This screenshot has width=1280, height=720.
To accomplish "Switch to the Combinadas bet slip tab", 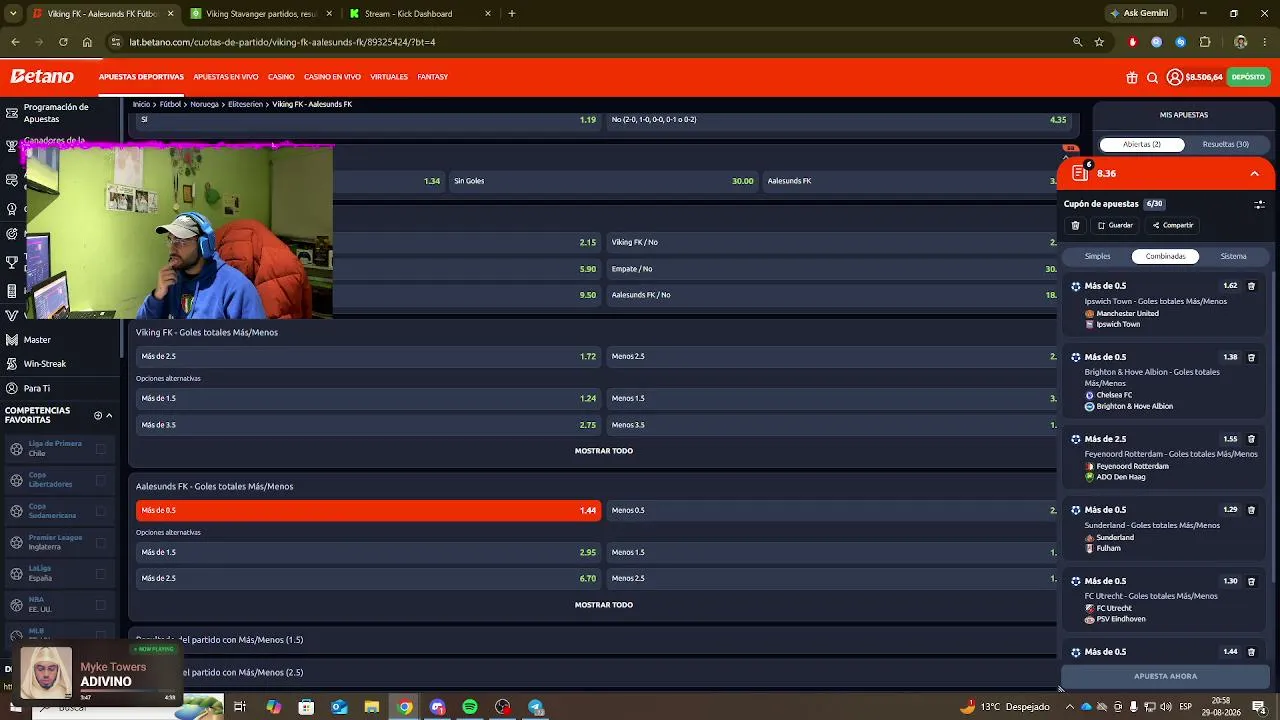I will (x=1165, y=256).
